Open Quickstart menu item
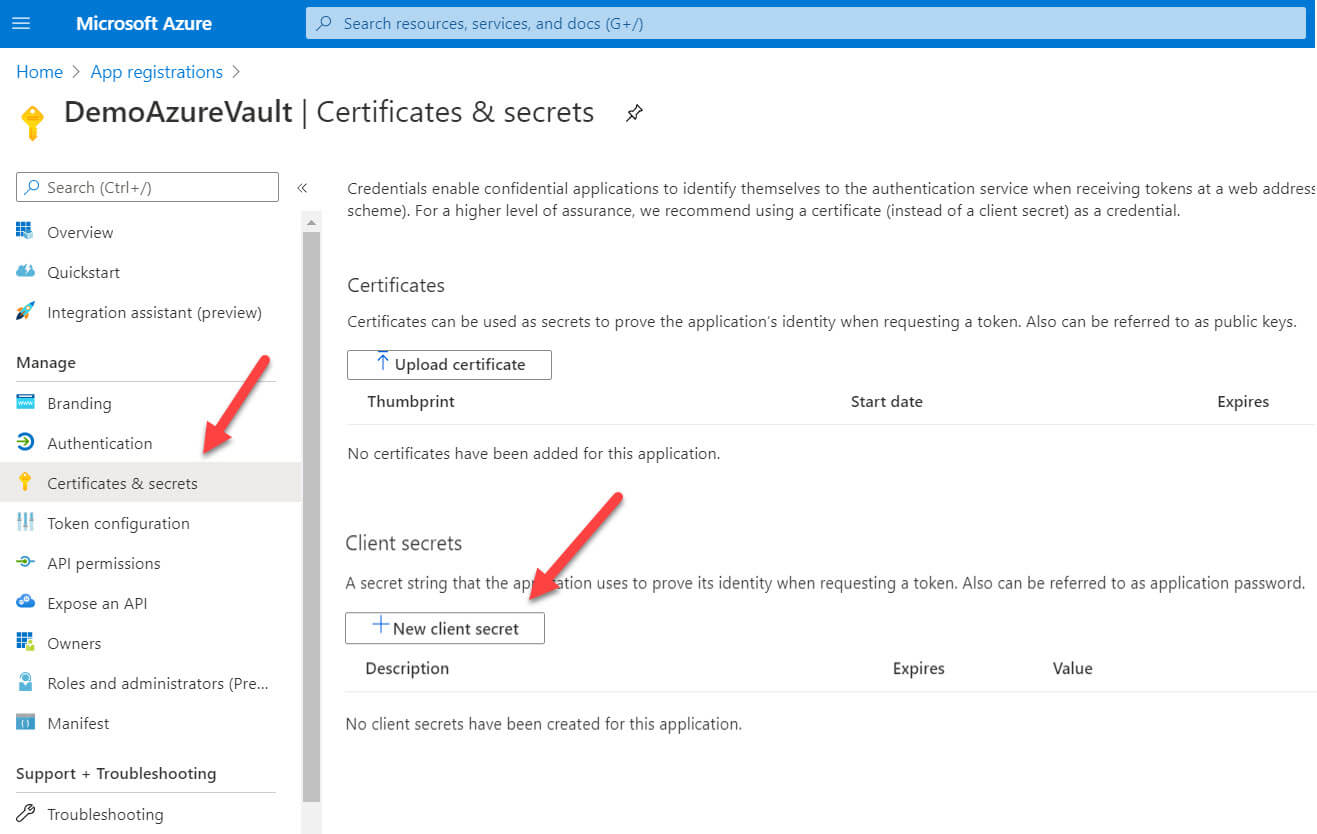The height and width of the screenshot is (834, 1317). pos(83,272)
